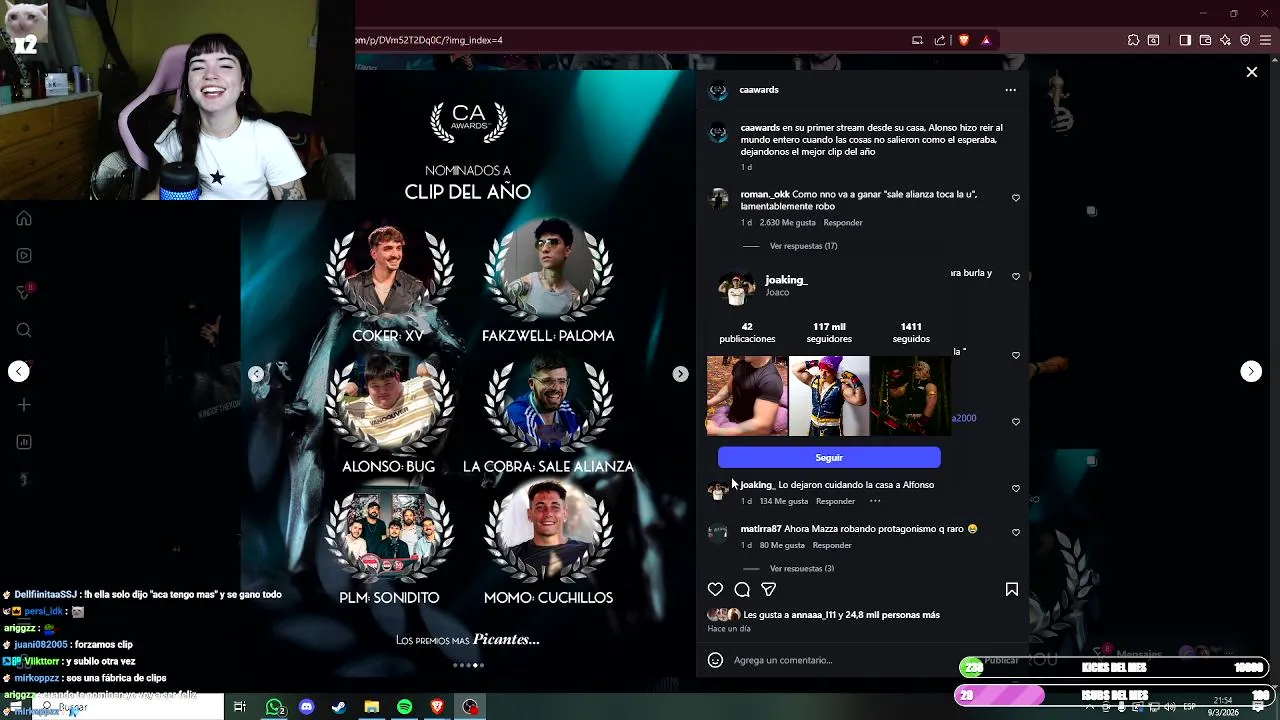The image size is (1280, 720).
Task: Go to the next post with the right arrow
Action: click(1251, 371)
